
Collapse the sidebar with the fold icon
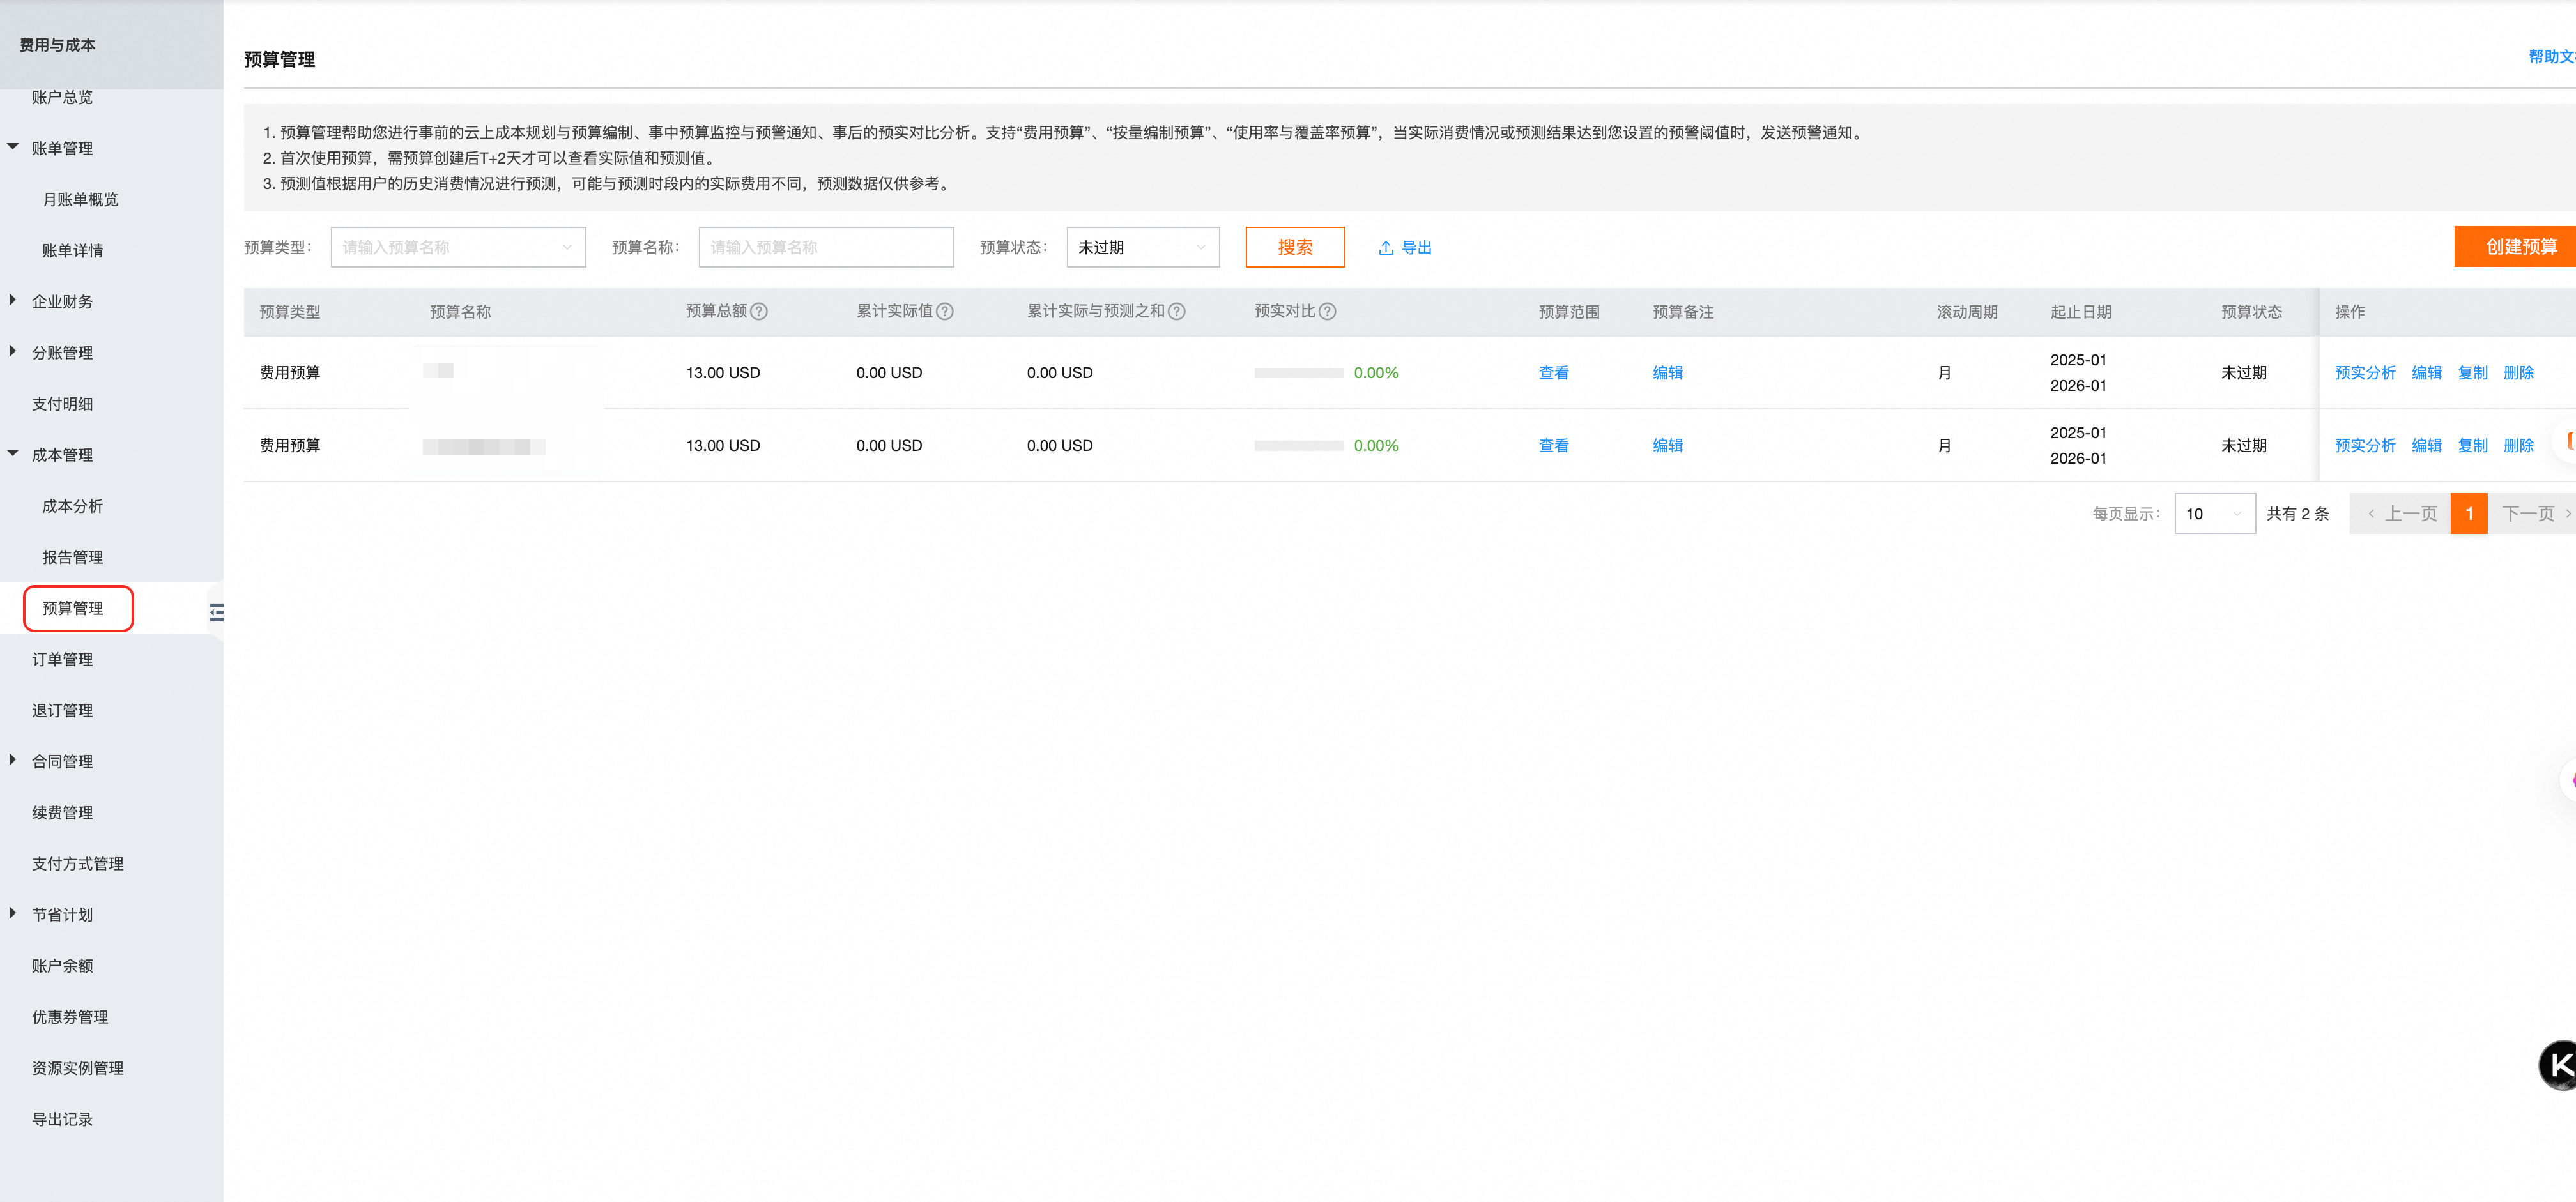tap(216, 612)
